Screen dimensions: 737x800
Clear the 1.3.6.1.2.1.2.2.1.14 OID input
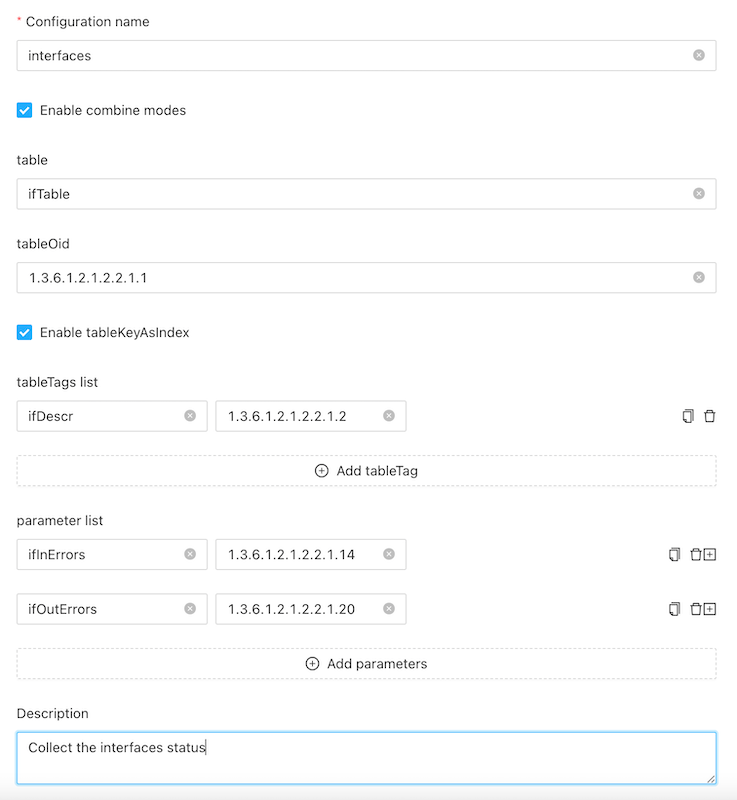pyautogui.click(x=389, y=554)
